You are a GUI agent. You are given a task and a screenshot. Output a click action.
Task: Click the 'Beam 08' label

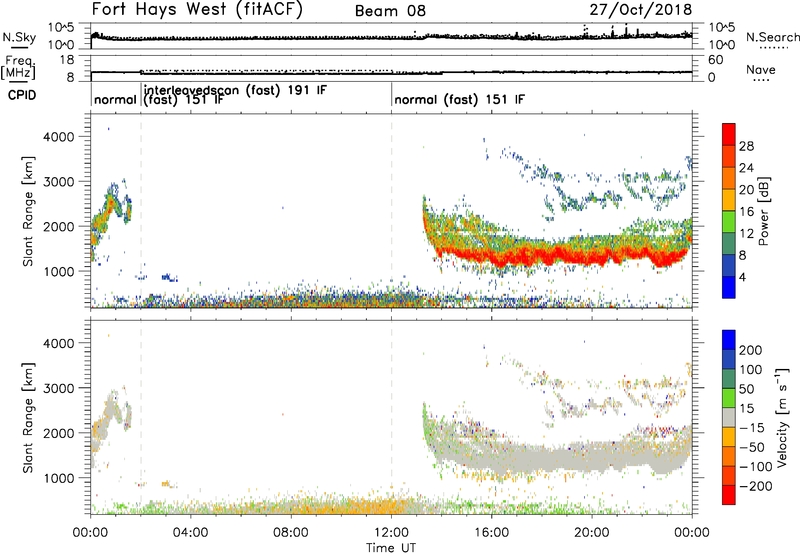[390, 11]
